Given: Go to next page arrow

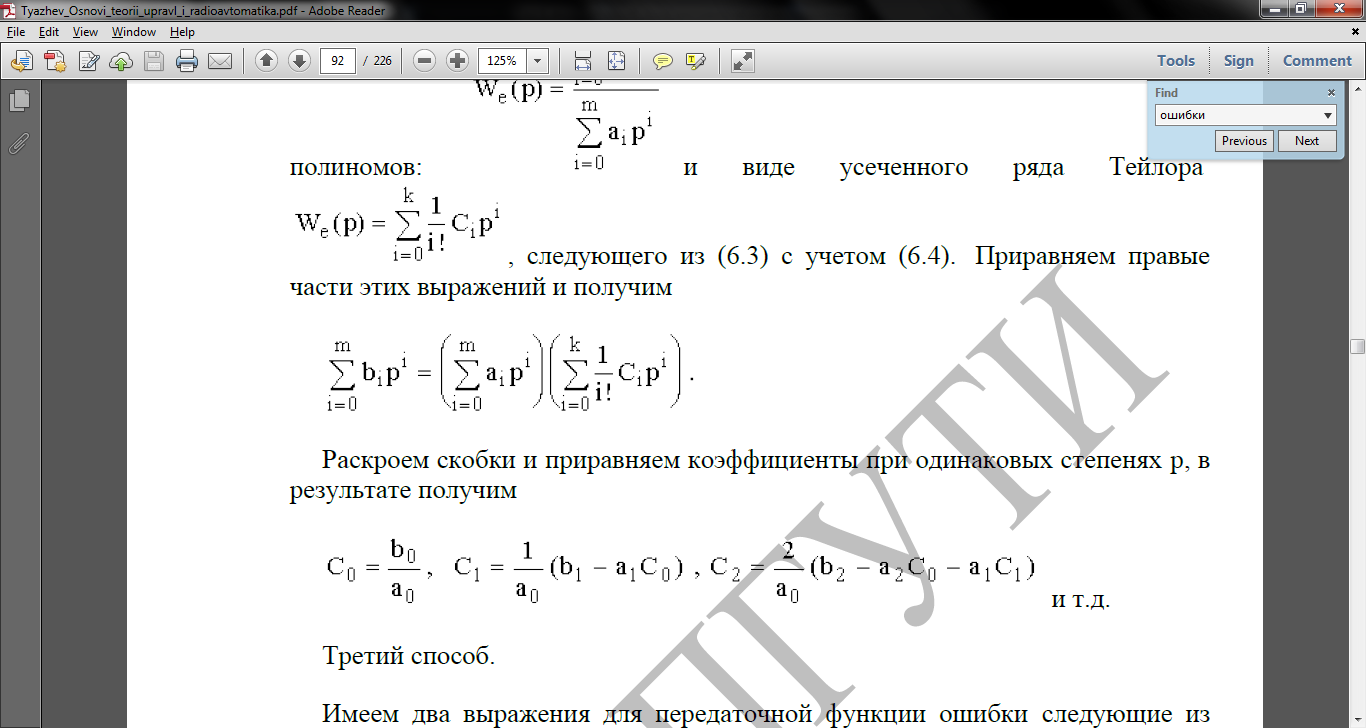Looking at the screenshot, I should coord(298,61).
